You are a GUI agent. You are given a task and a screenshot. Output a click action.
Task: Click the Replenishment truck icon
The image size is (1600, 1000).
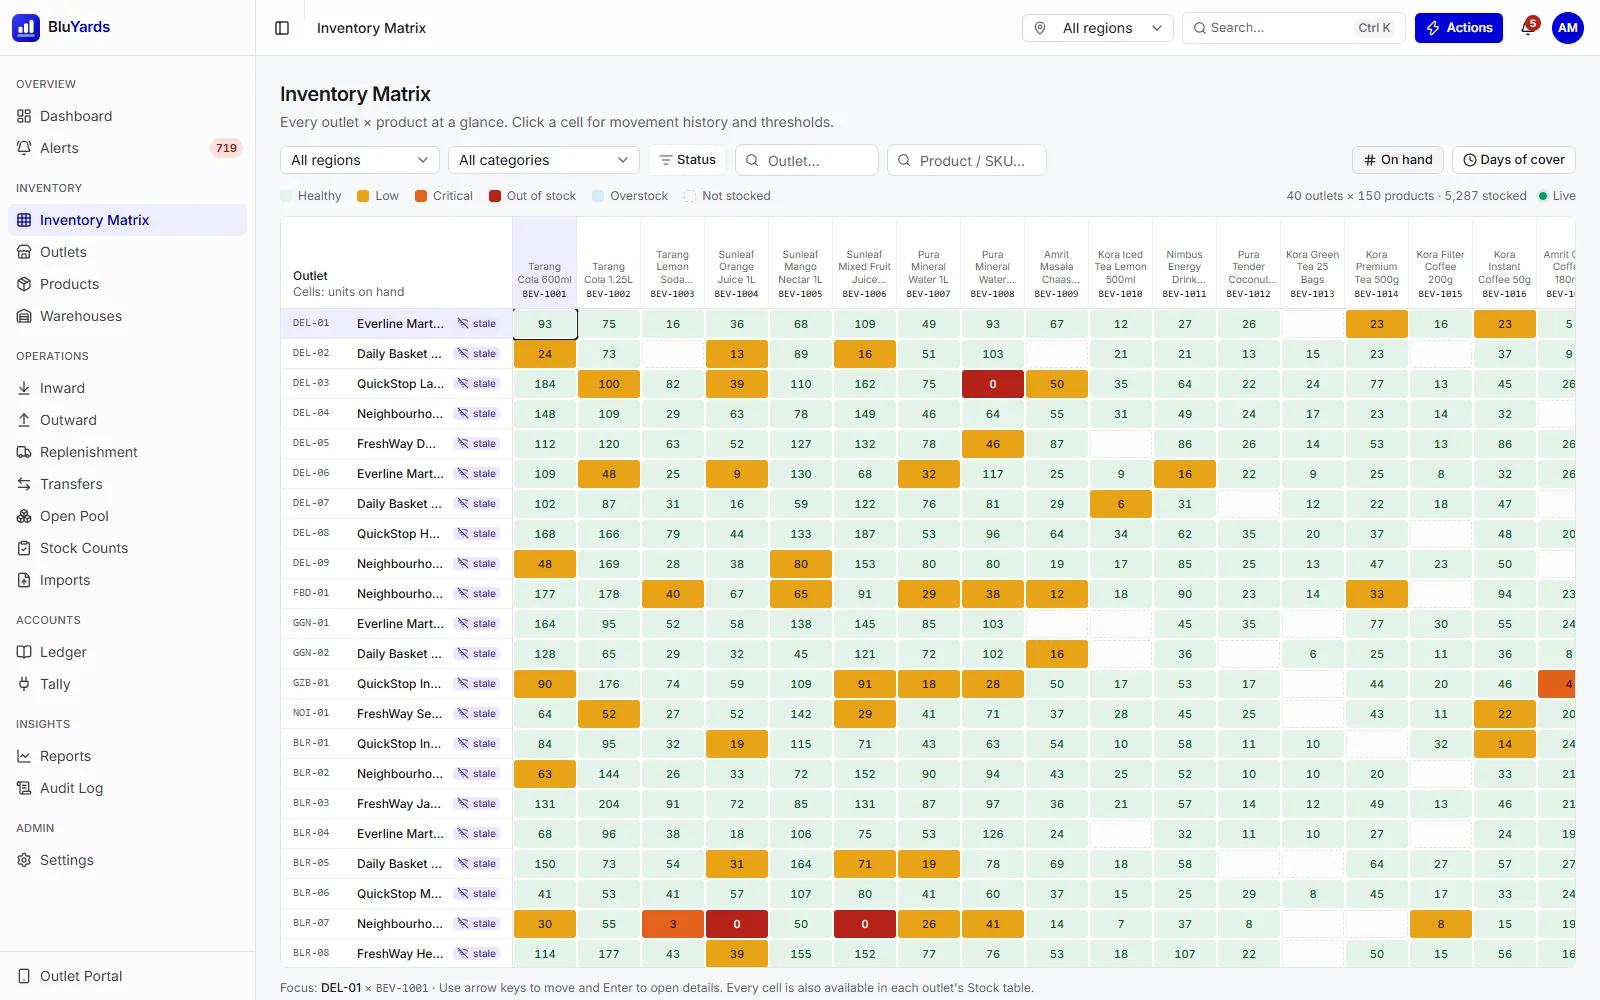coord(24,452)
